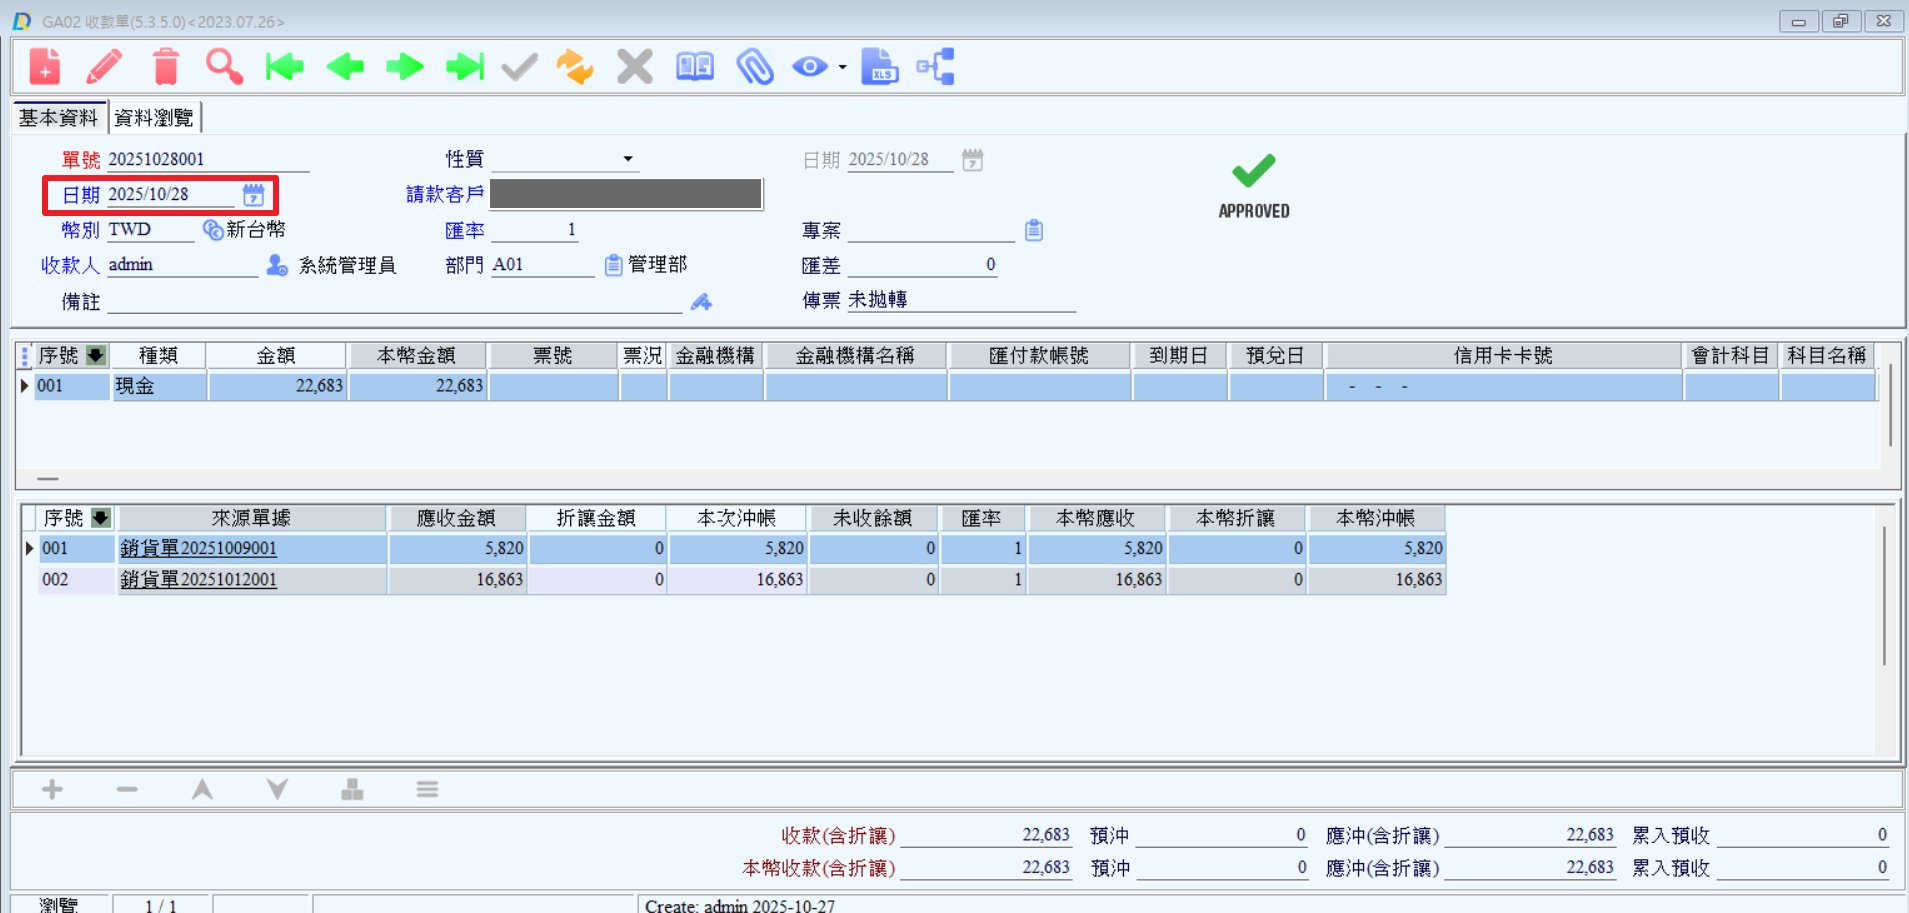The height and width of the screenshot is (913, 1909).
Task: Open dropdown arrow next to eye icon
Action: 842,68
